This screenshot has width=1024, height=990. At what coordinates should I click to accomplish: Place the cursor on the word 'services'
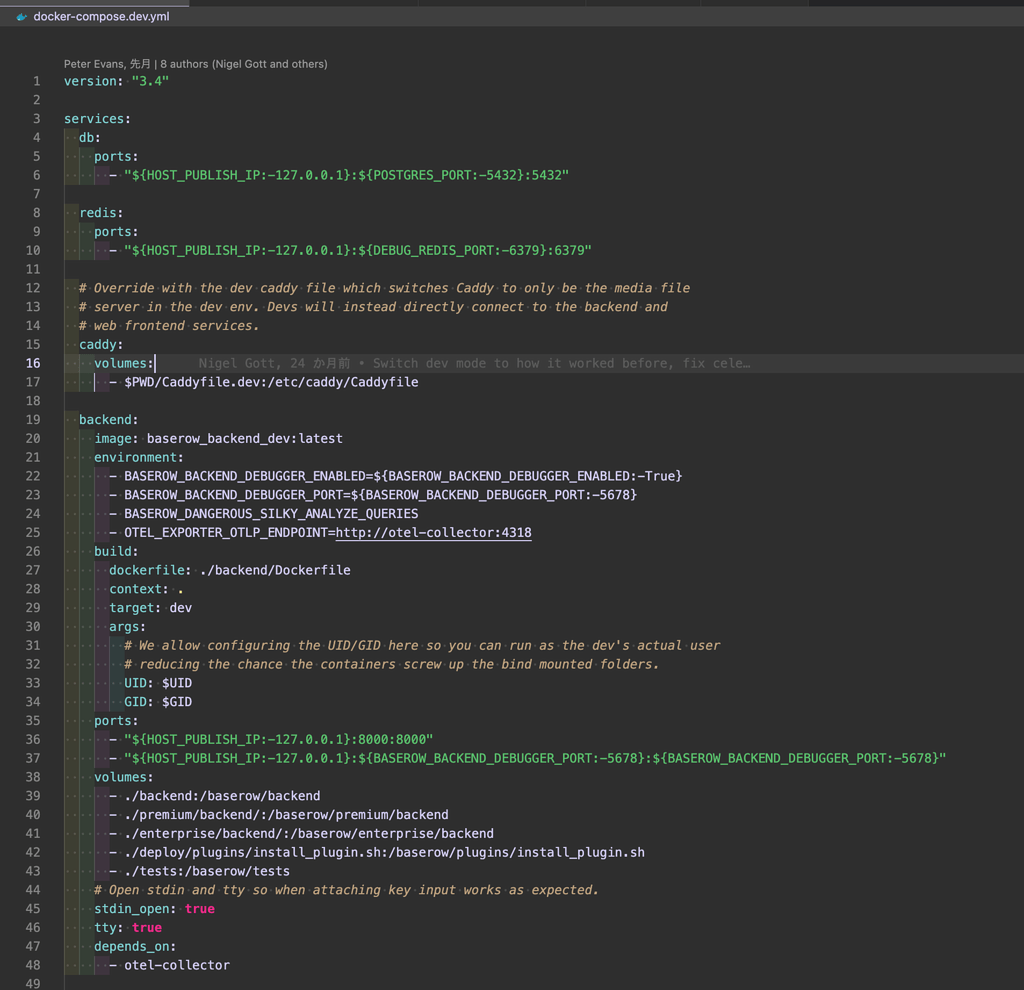97,118
